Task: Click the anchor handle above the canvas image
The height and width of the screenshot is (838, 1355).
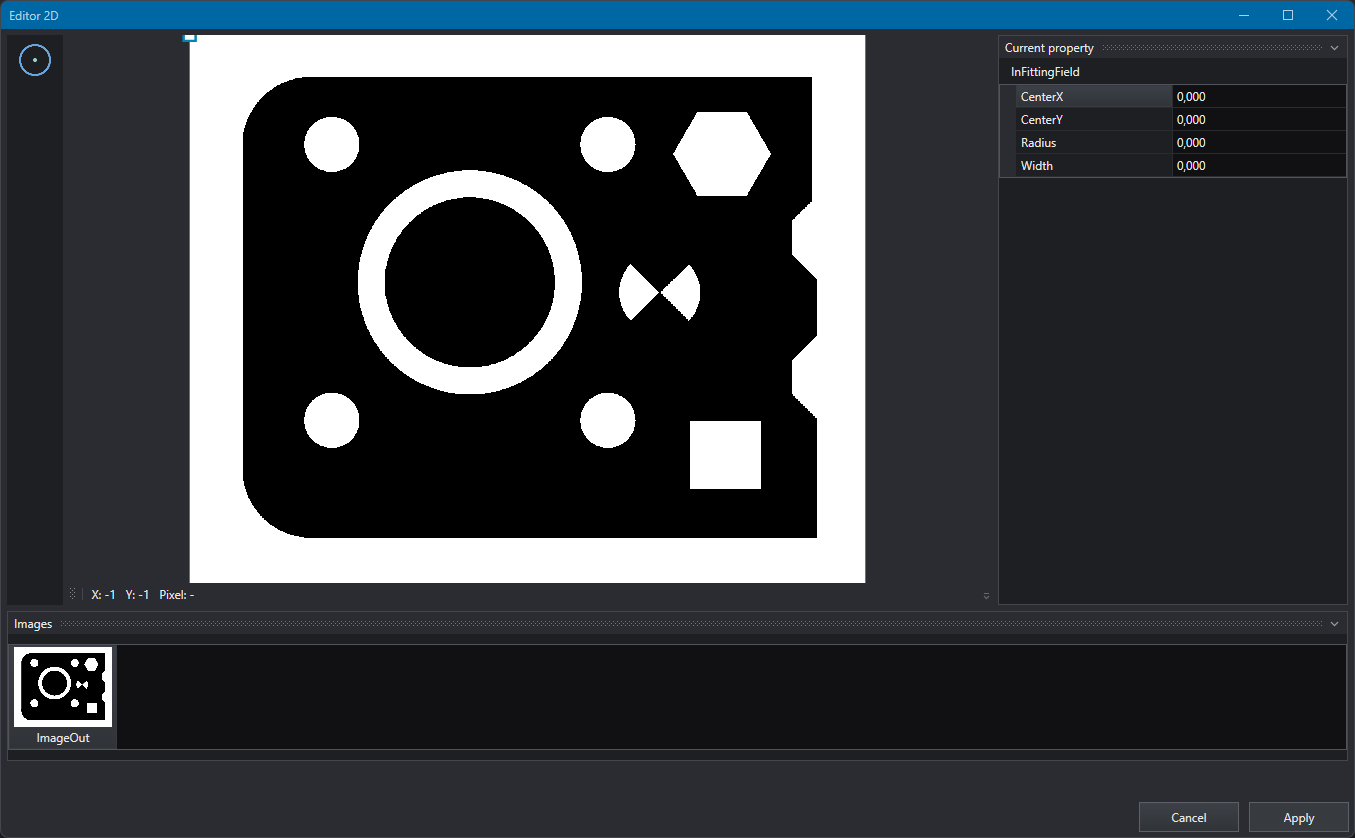Action: [190, 37]
